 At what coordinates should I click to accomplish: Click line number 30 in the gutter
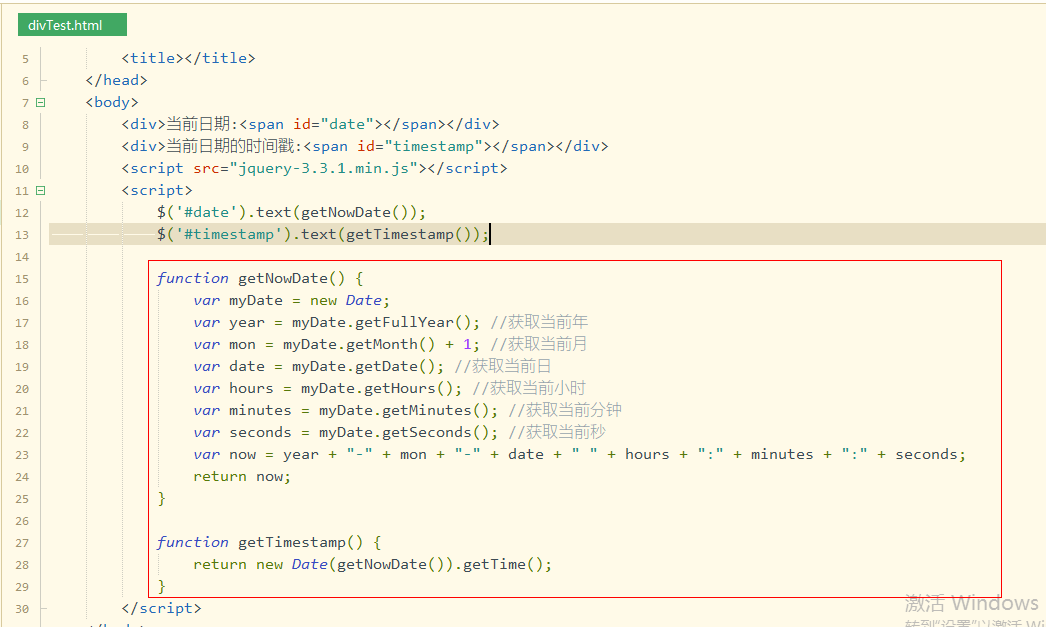(22, 609)
